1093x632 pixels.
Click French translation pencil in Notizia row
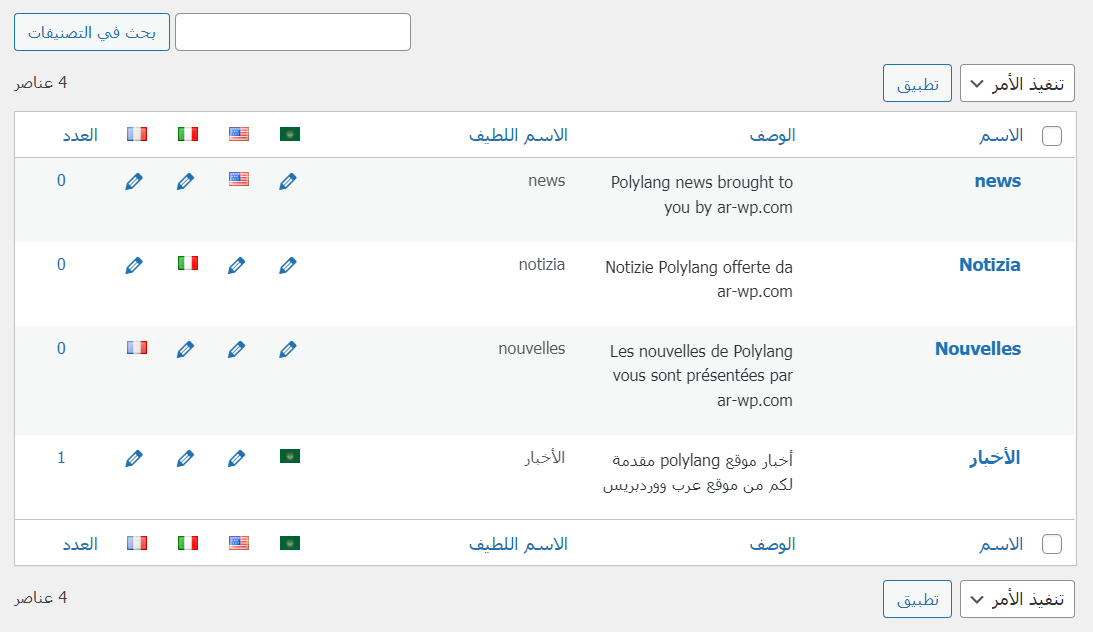pyautogui.click(x=134, y=265)
